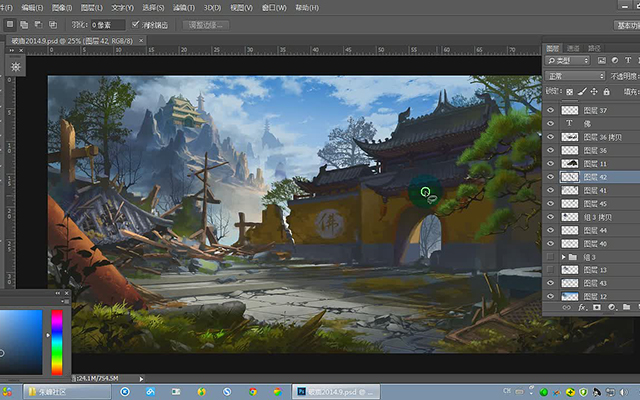
Task: Open the 滤镜(T) menu
Action: coord(184,7)
